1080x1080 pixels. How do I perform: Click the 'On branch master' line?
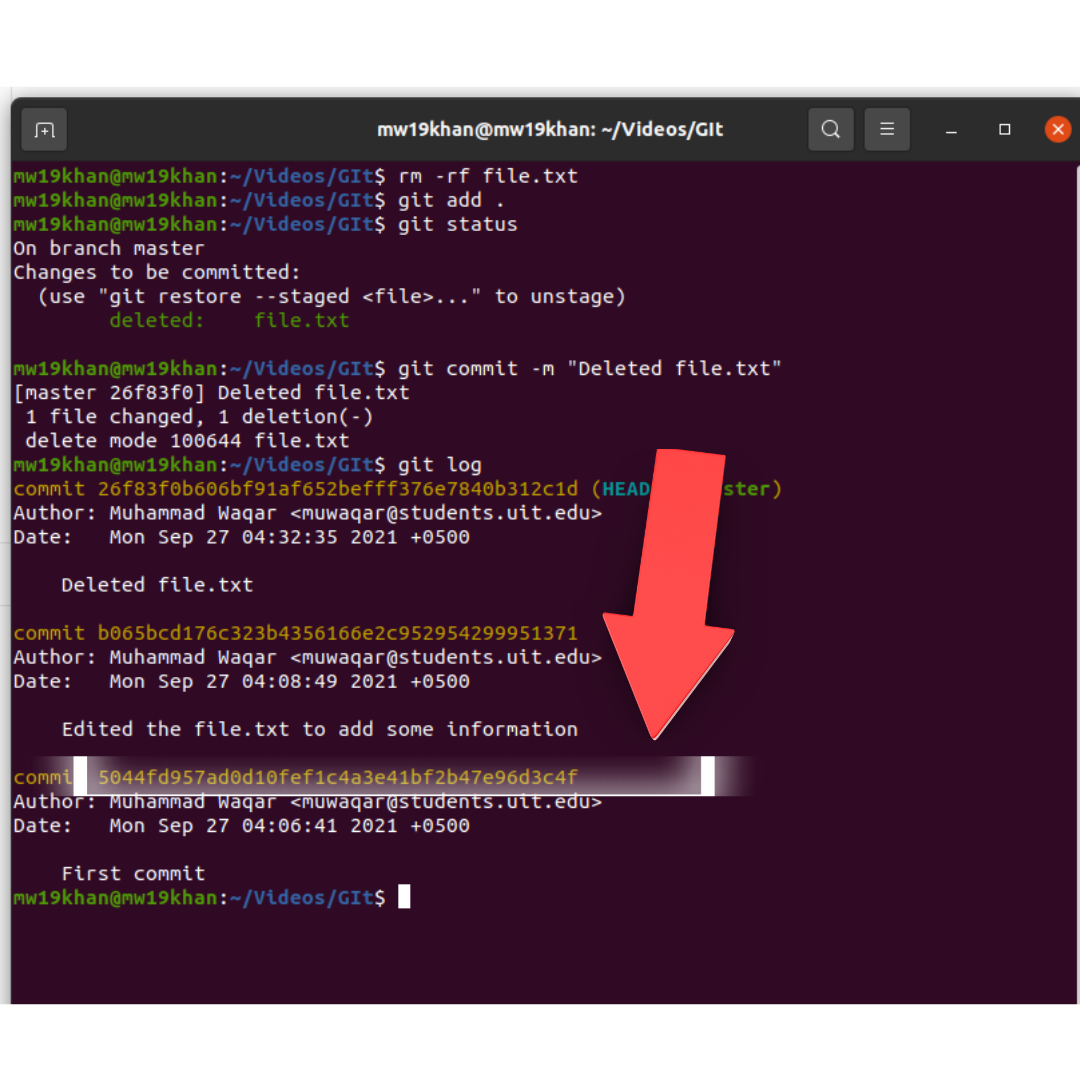tap(109, 249)
